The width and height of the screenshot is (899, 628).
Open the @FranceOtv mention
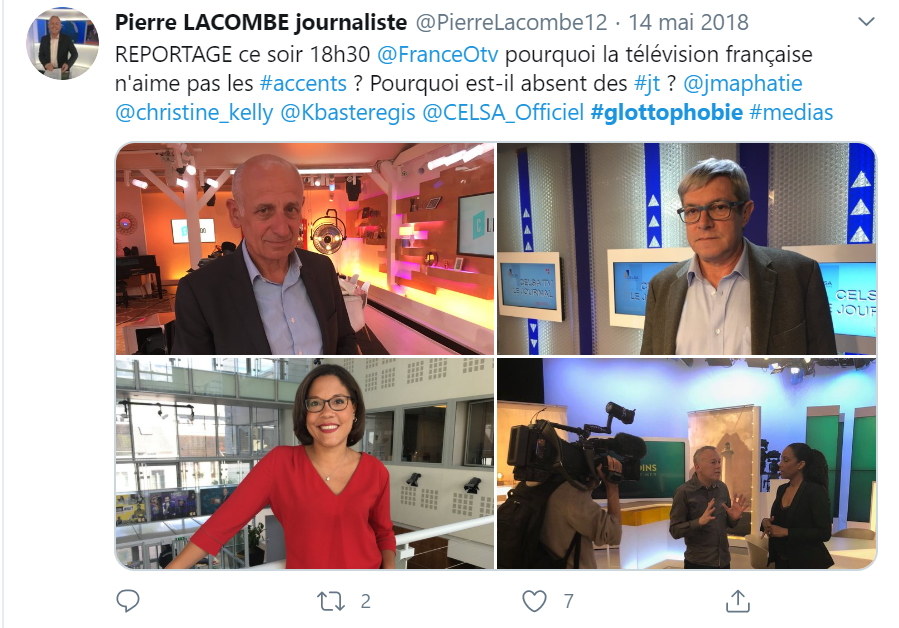pos(437,54)
